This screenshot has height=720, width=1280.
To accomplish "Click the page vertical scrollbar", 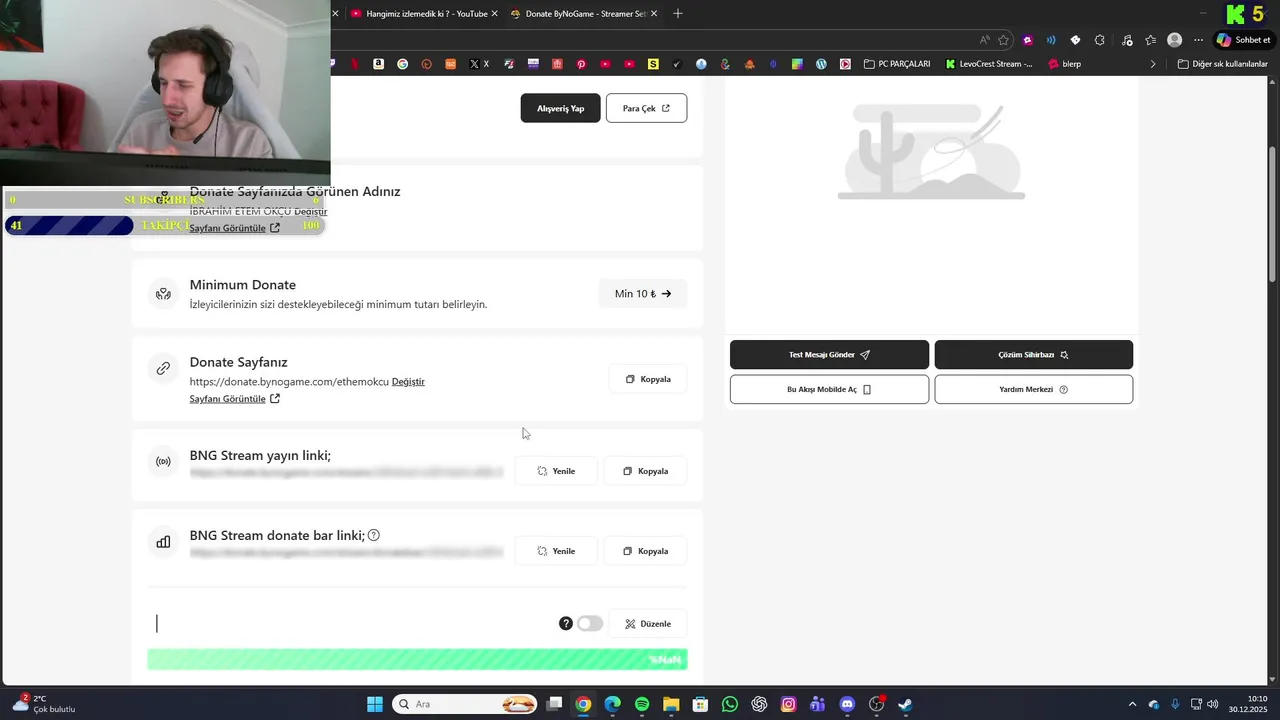I will click(1272, 214).
